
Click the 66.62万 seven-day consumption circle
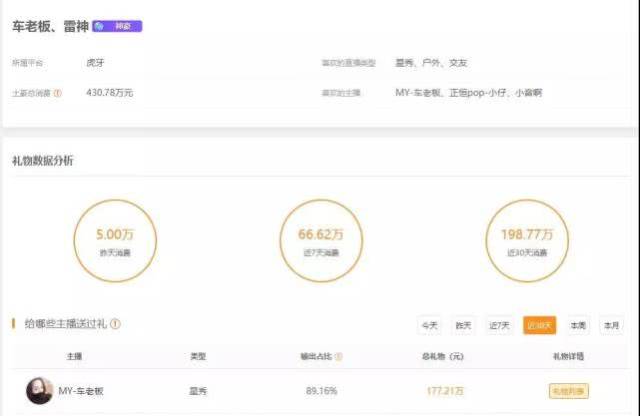coord(321,241)
